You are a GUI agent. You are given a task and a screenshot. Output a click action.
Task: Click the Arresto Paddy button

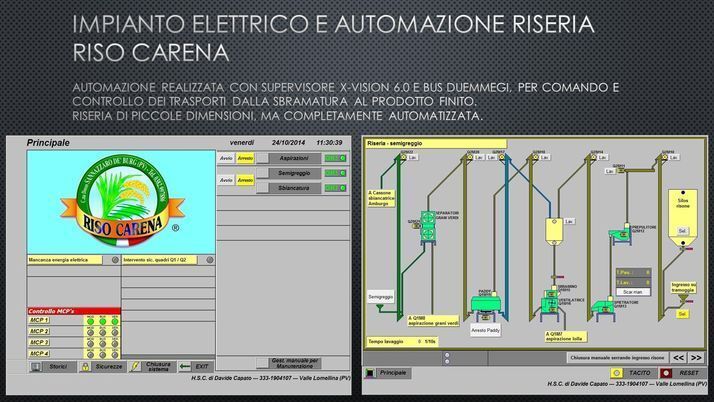(x=485, y=330)
